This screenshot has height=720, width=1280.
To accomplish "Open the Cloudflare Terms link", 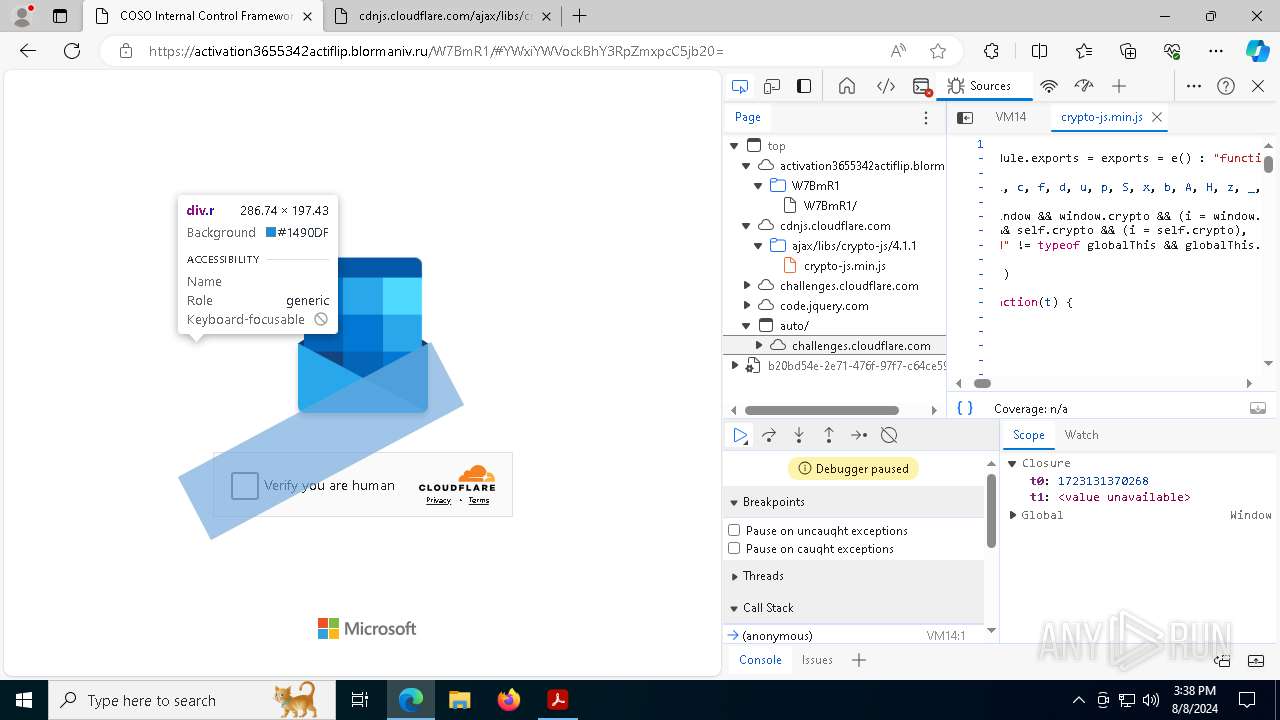I will [479, 500].
